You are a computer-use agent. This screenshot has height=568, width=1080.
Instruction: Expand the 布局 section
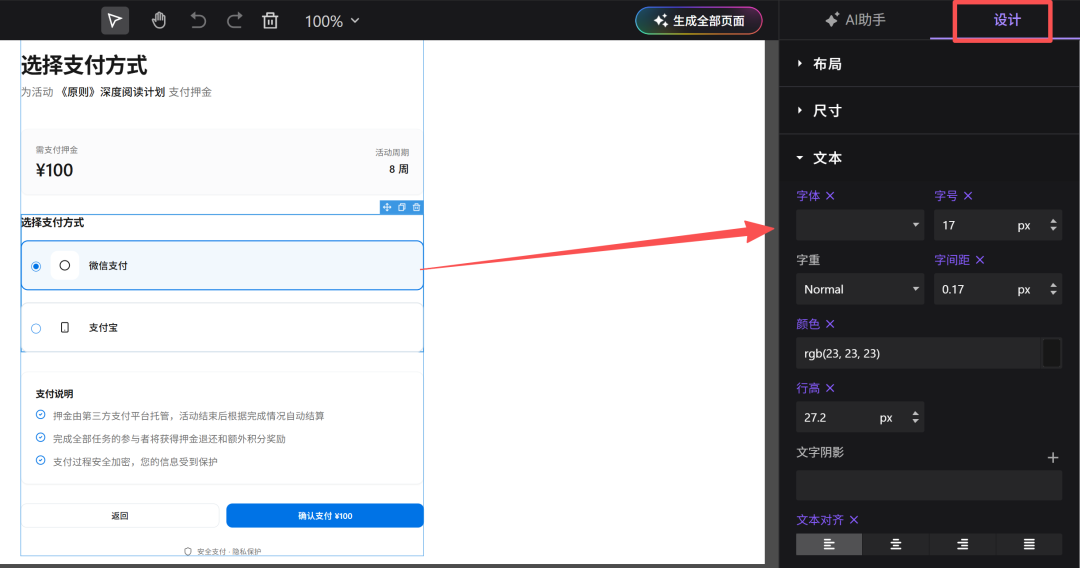coord(826,64)
